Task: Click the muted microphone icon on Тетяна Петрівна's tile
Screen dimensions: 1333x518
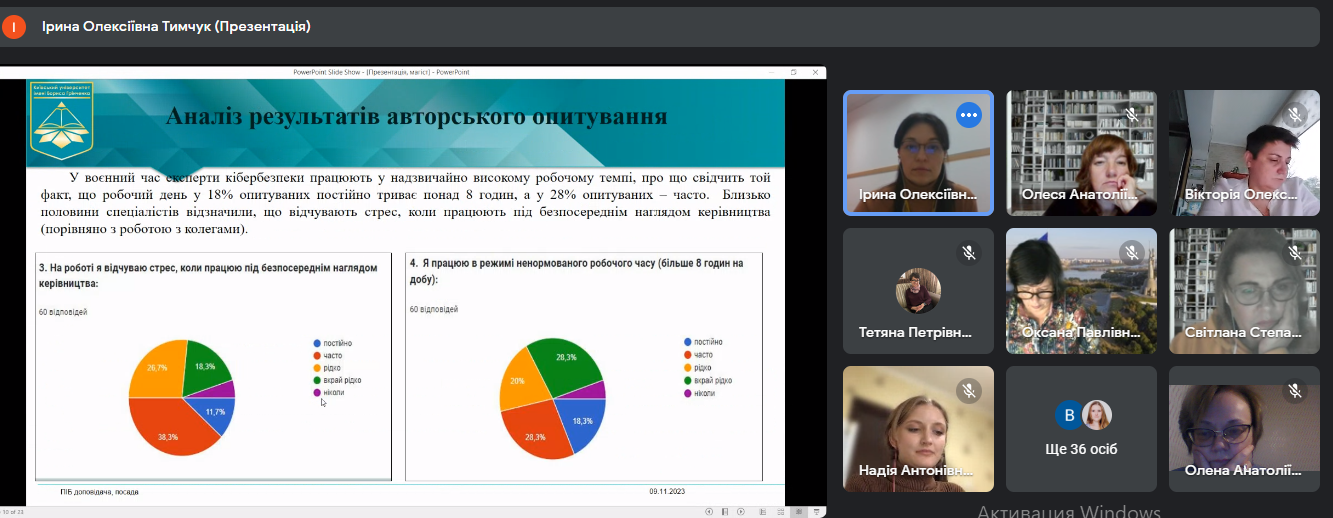Action: click(968, 253)
